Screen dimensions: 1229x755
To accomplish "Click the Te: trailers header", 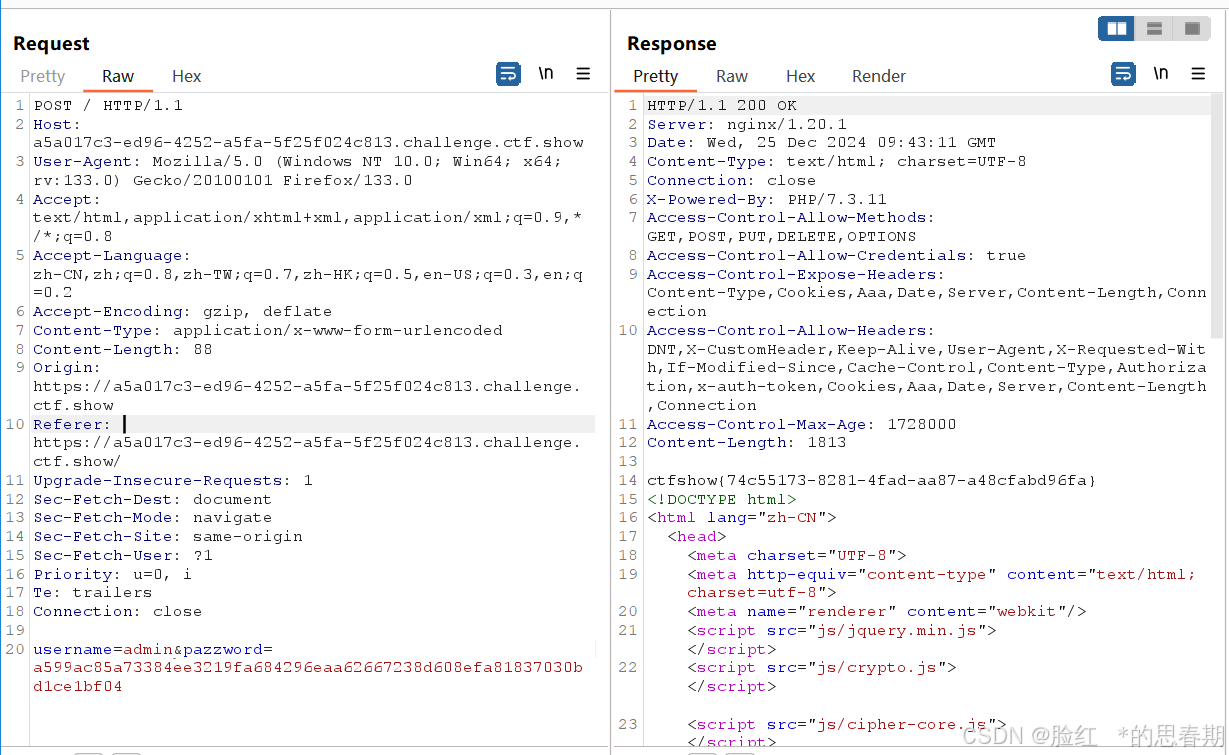I will [93, 592].
